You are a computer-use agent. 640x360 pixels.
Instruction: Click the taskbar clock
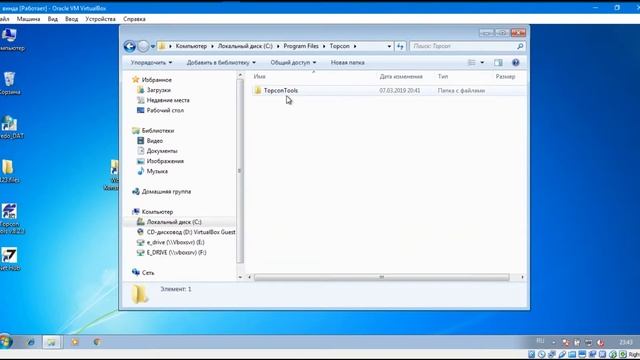click(x=625, y=342)
